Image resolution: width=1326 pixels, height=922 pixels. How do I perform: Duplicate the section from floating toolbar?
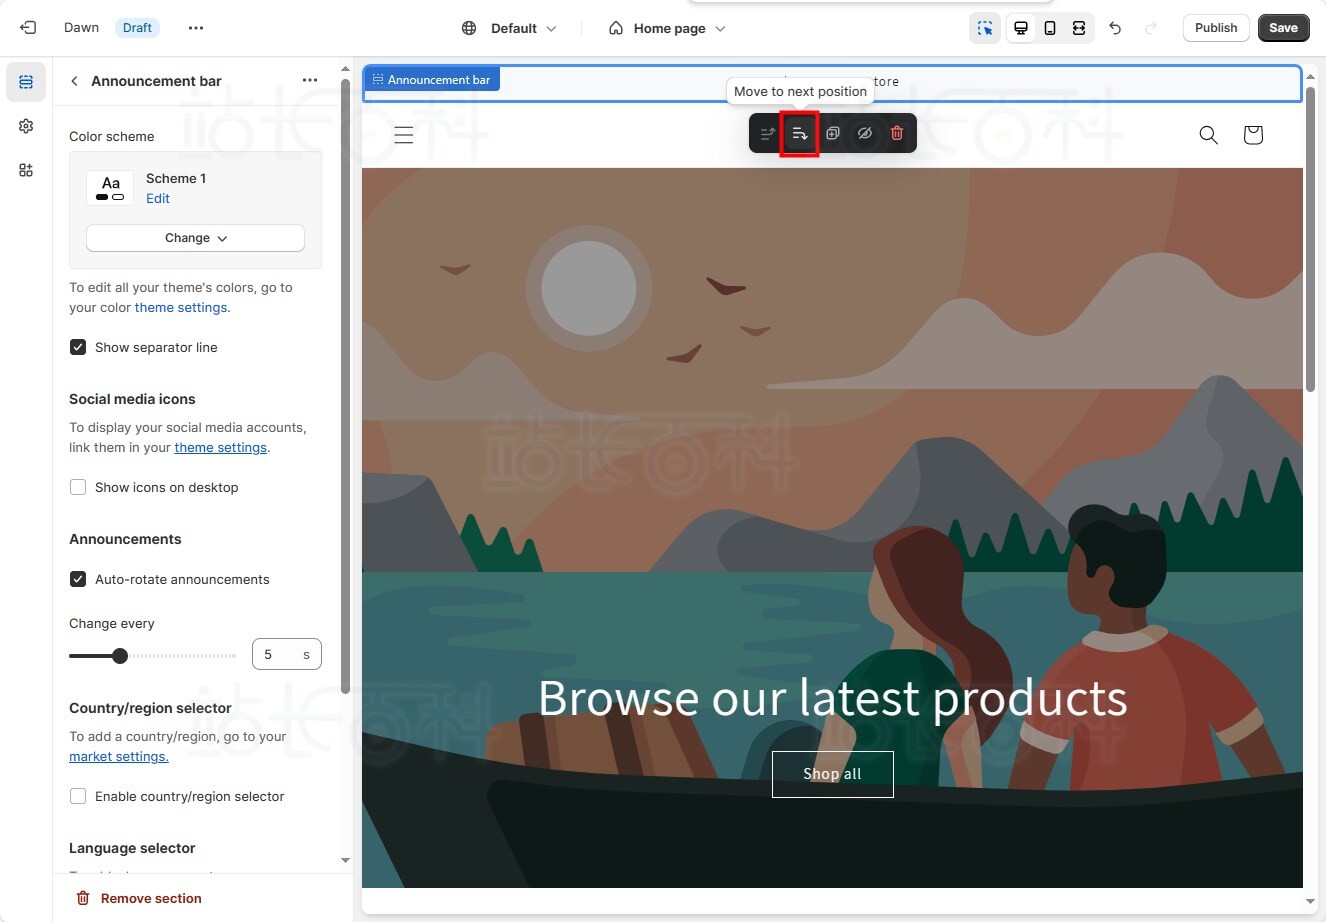pyautogui.click(x=832, y=133)
